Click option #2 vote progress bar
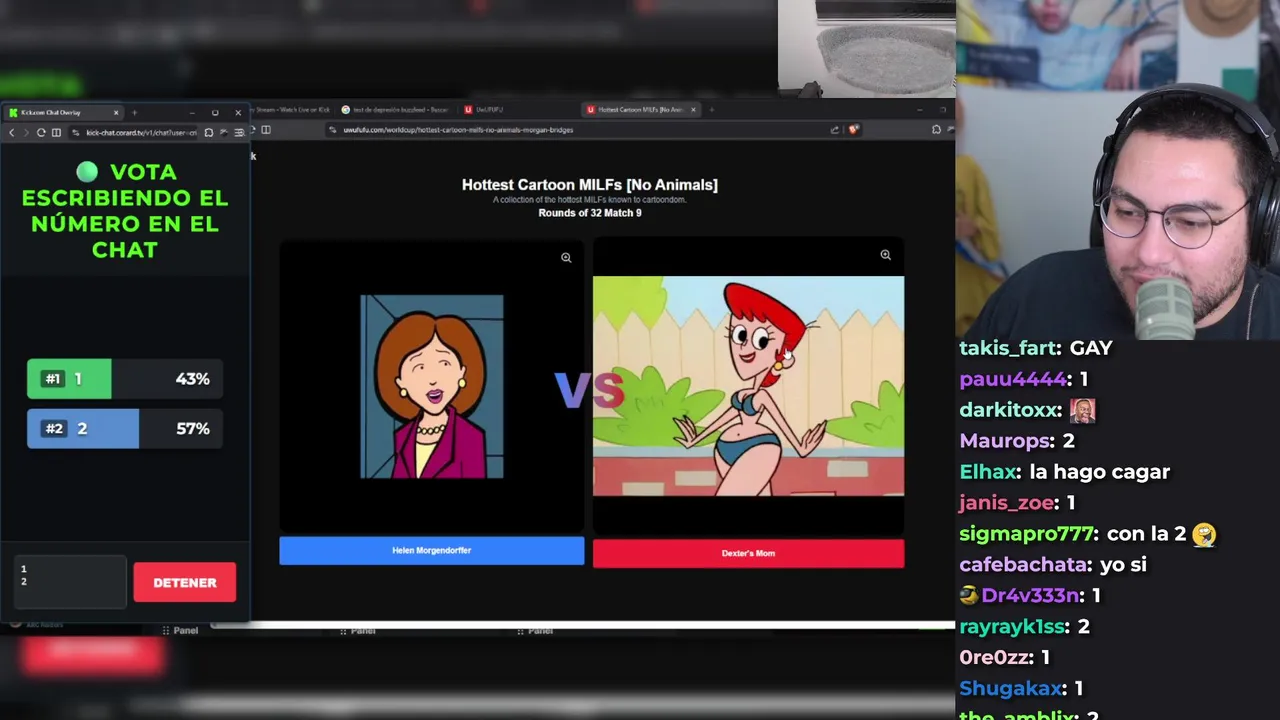Image resolution: width=1280 pixels, height=720 pixels. coord(124,428)
